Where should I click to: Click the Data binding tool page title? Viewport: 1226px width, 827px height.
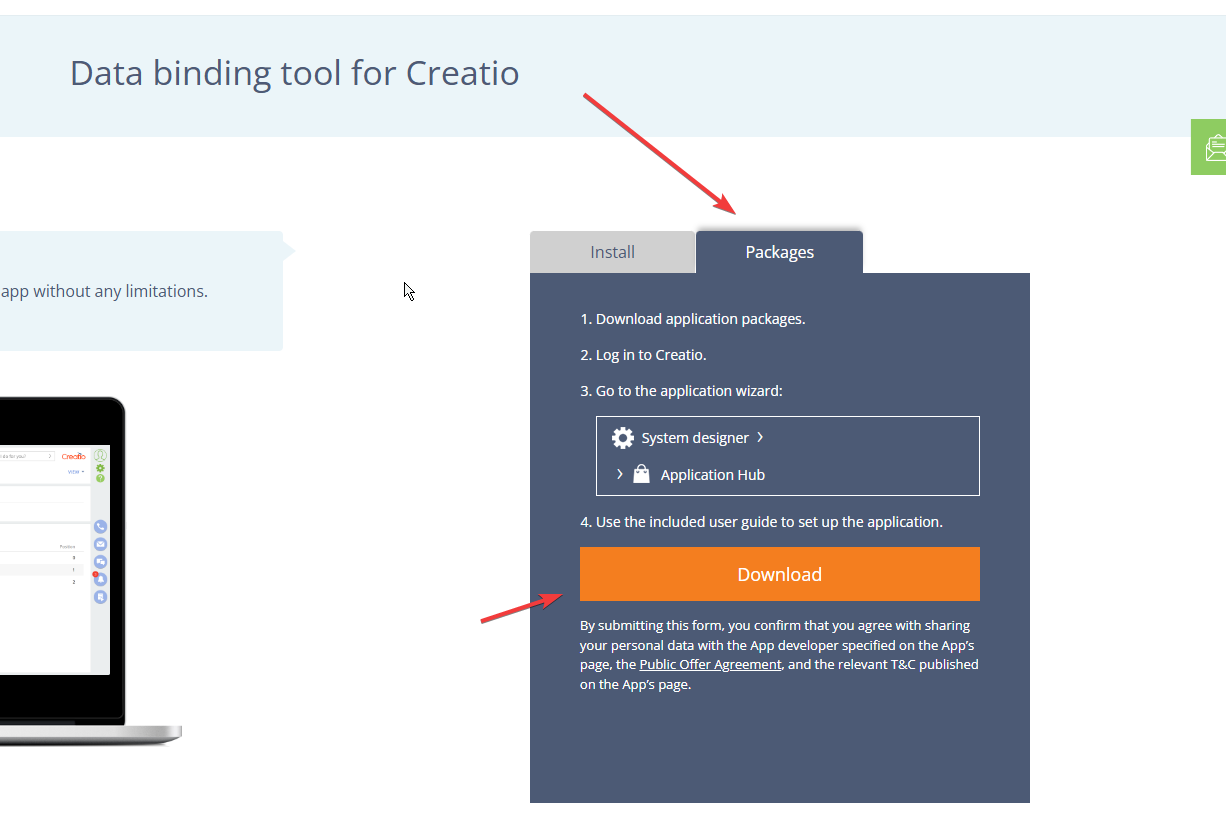click(x=294, y=73)
